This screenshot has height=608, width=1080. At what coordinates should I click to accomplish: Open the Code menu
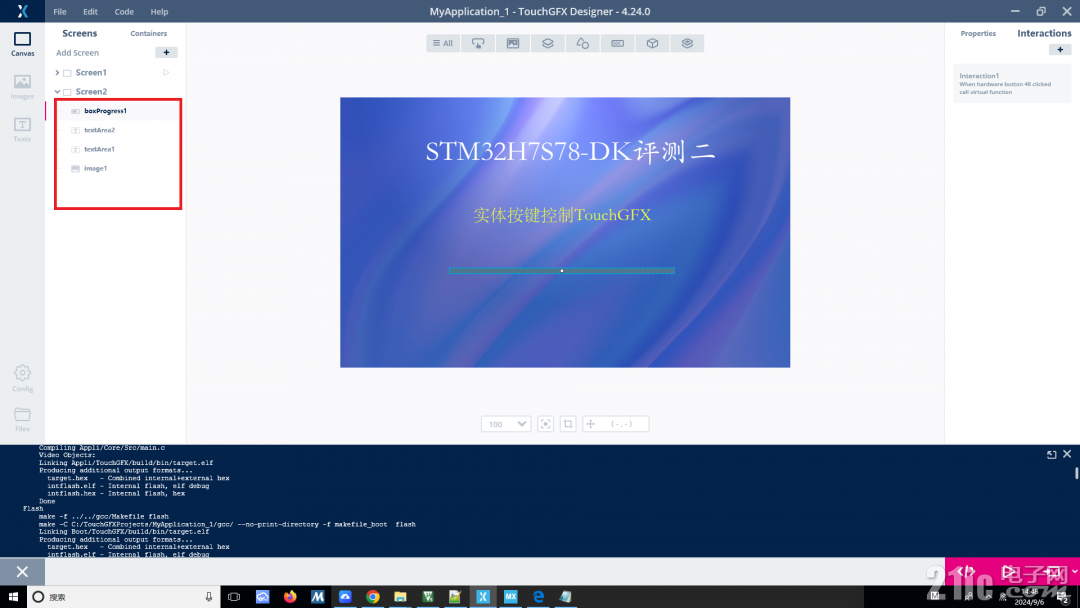pyautogui.click(x=124, y=12)
